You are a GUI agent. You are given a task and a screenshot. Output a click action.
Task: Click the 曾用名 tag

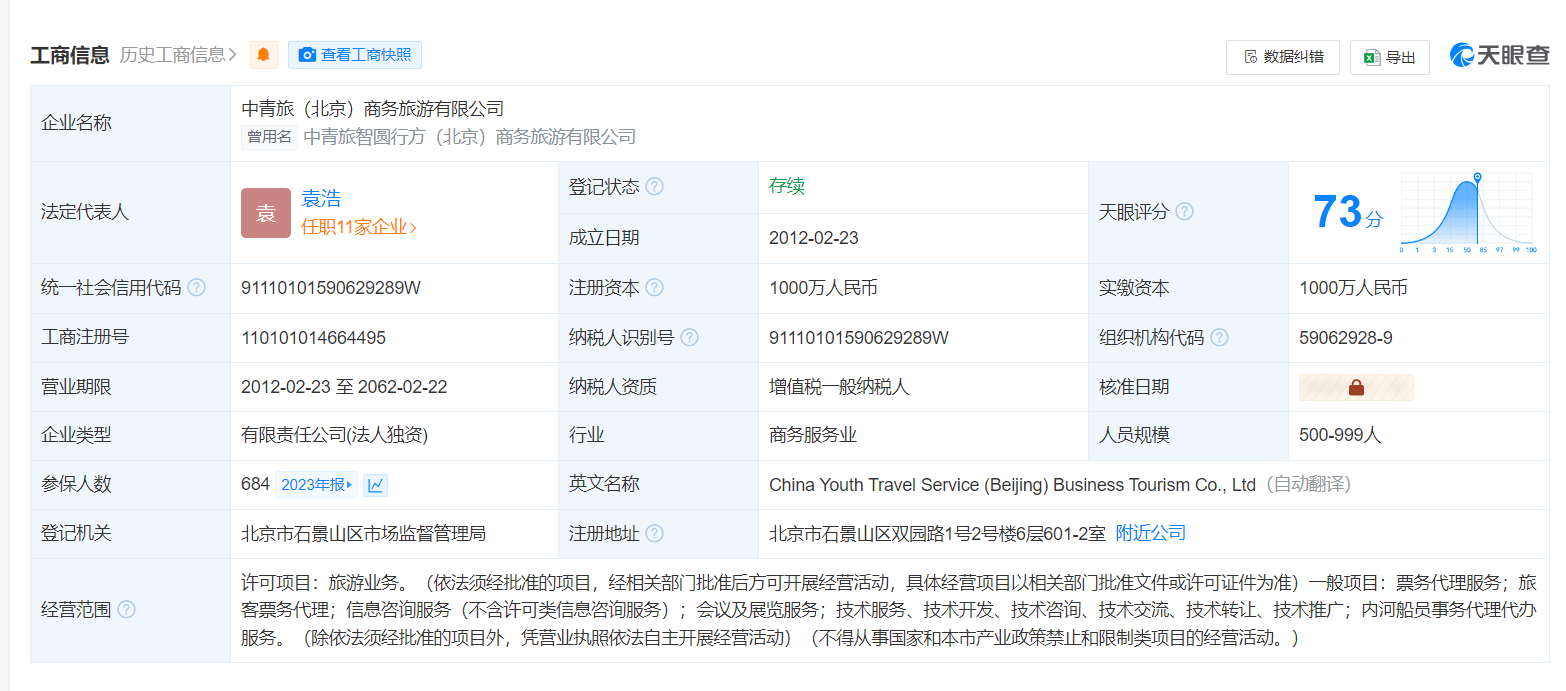click(269, 137)
